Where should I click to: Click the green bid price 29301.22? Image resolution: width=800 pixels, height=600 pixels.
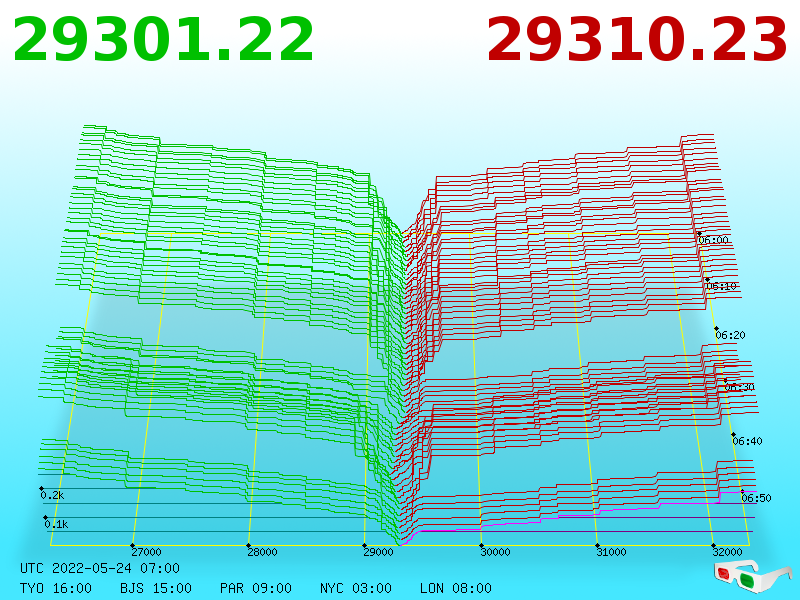(x=163, y=40)
